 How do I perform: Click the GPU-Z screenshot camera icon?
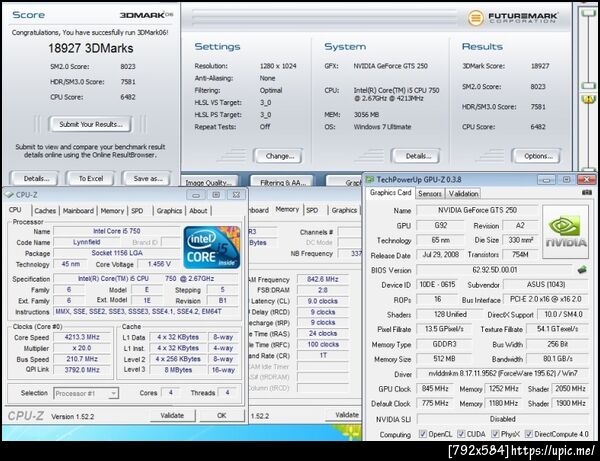(587, 193)
